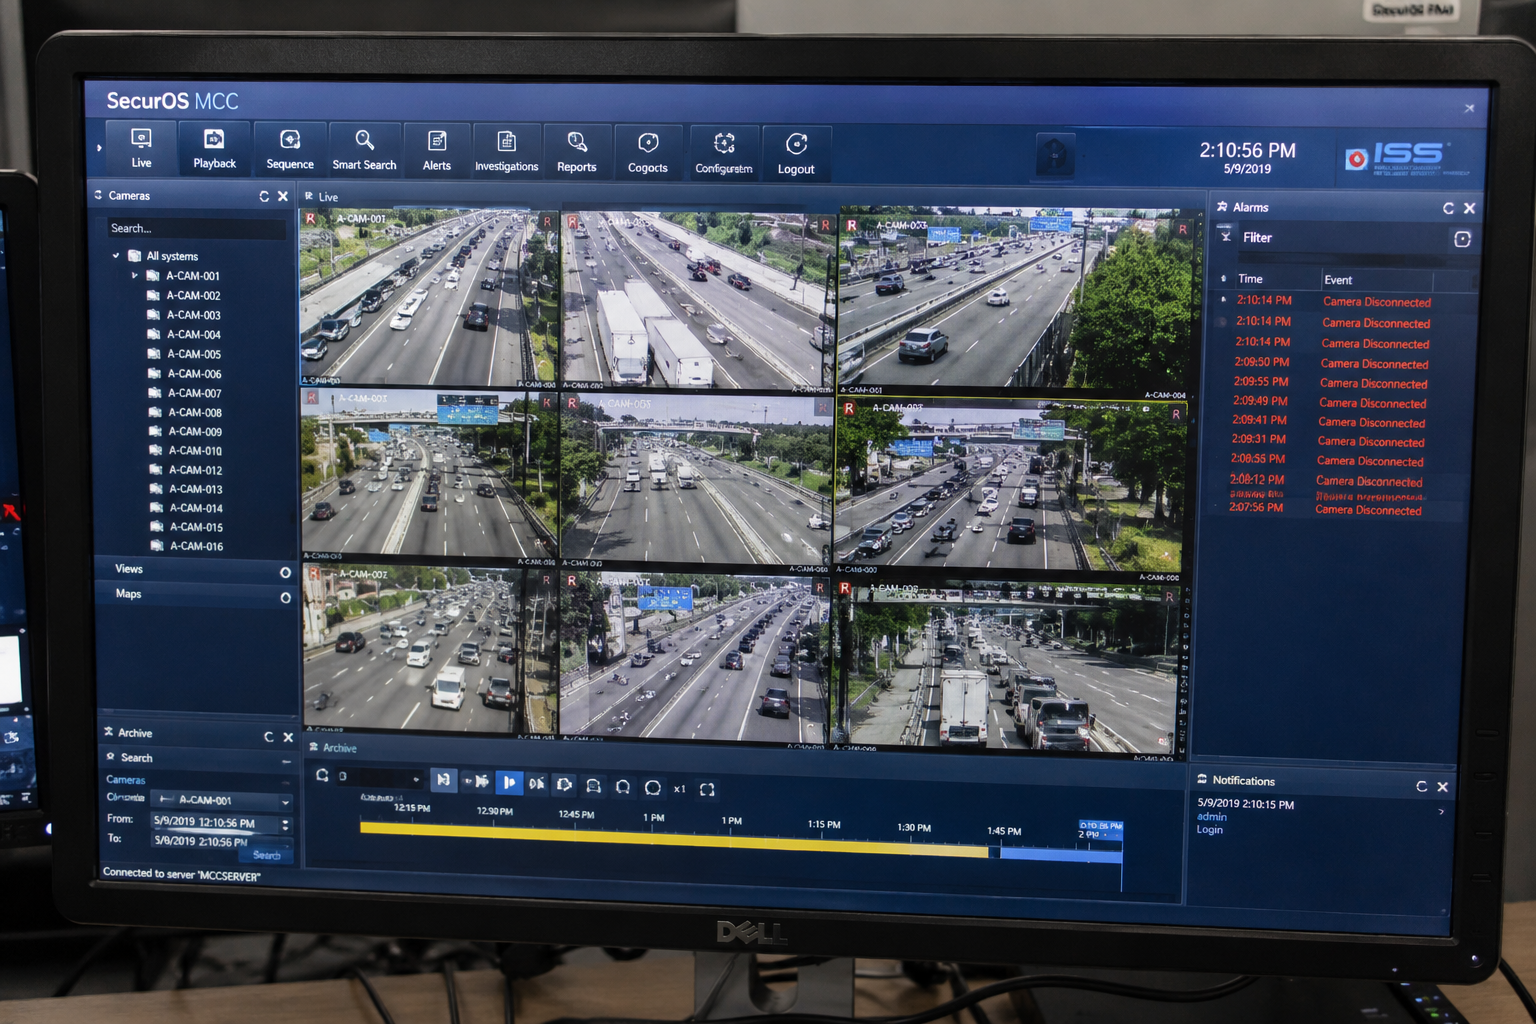
Task: Open the Live view mode
Action: 141,148
